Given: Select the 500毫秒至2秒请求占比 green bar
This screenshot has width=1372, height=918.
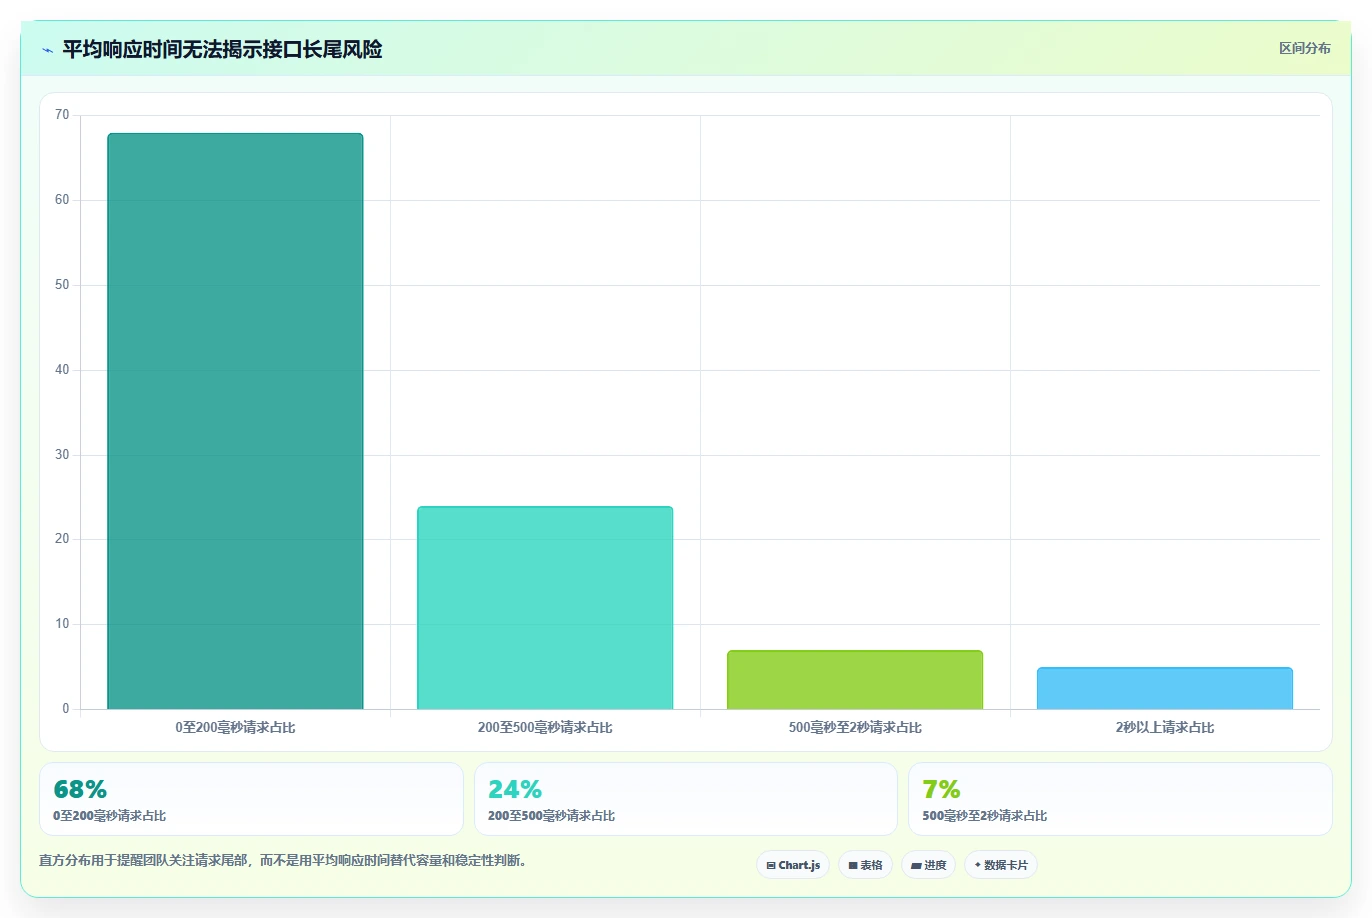Looking at the screenshot, I should pyautogui.click(x=855, y=680).
